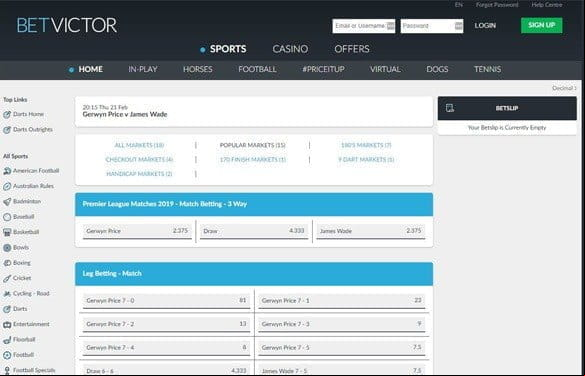This screenshot has width=585, height=376.
Task: Open the Decimal odds format dropdown
Action: 564,88
